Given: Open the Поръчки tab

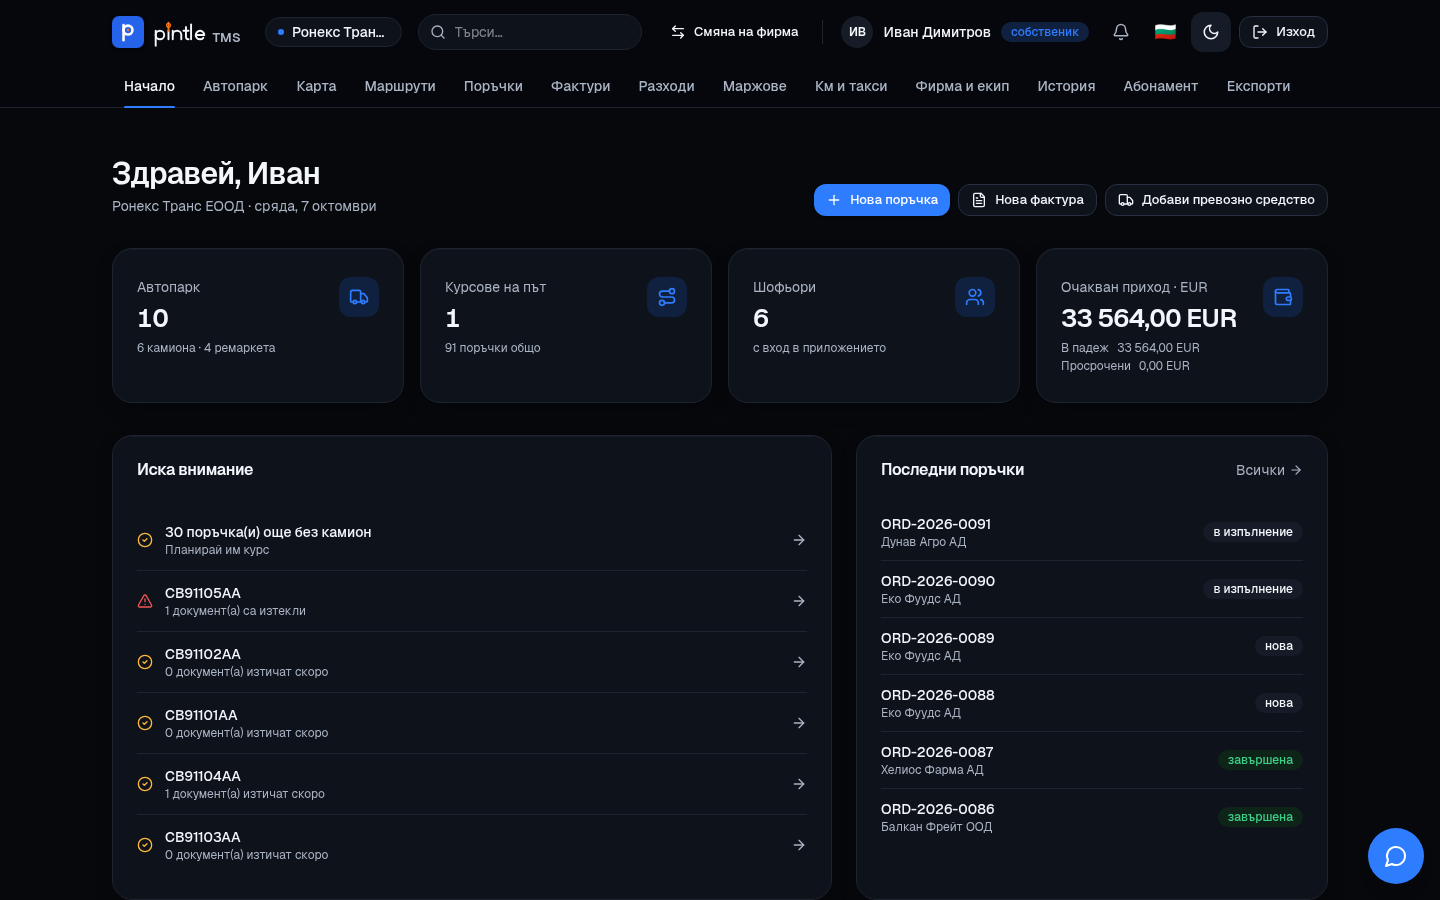Looking at the screenshot, I should 493,86.
